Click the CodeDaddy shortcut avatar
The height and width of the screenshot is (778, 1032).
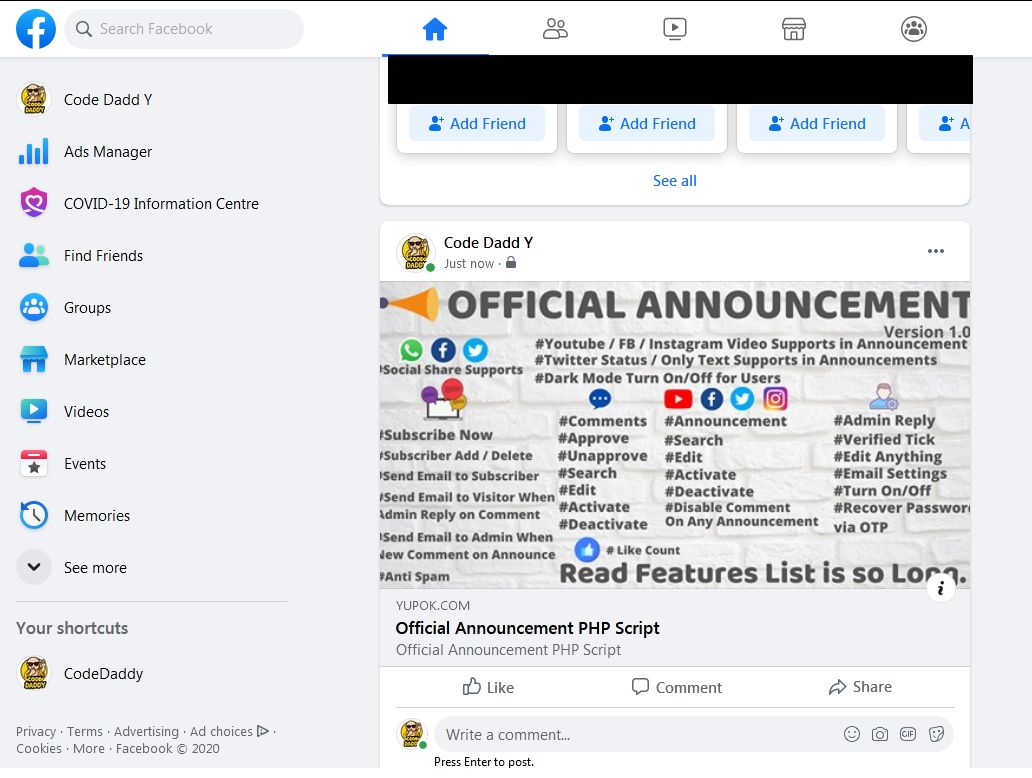pos(34,673)
